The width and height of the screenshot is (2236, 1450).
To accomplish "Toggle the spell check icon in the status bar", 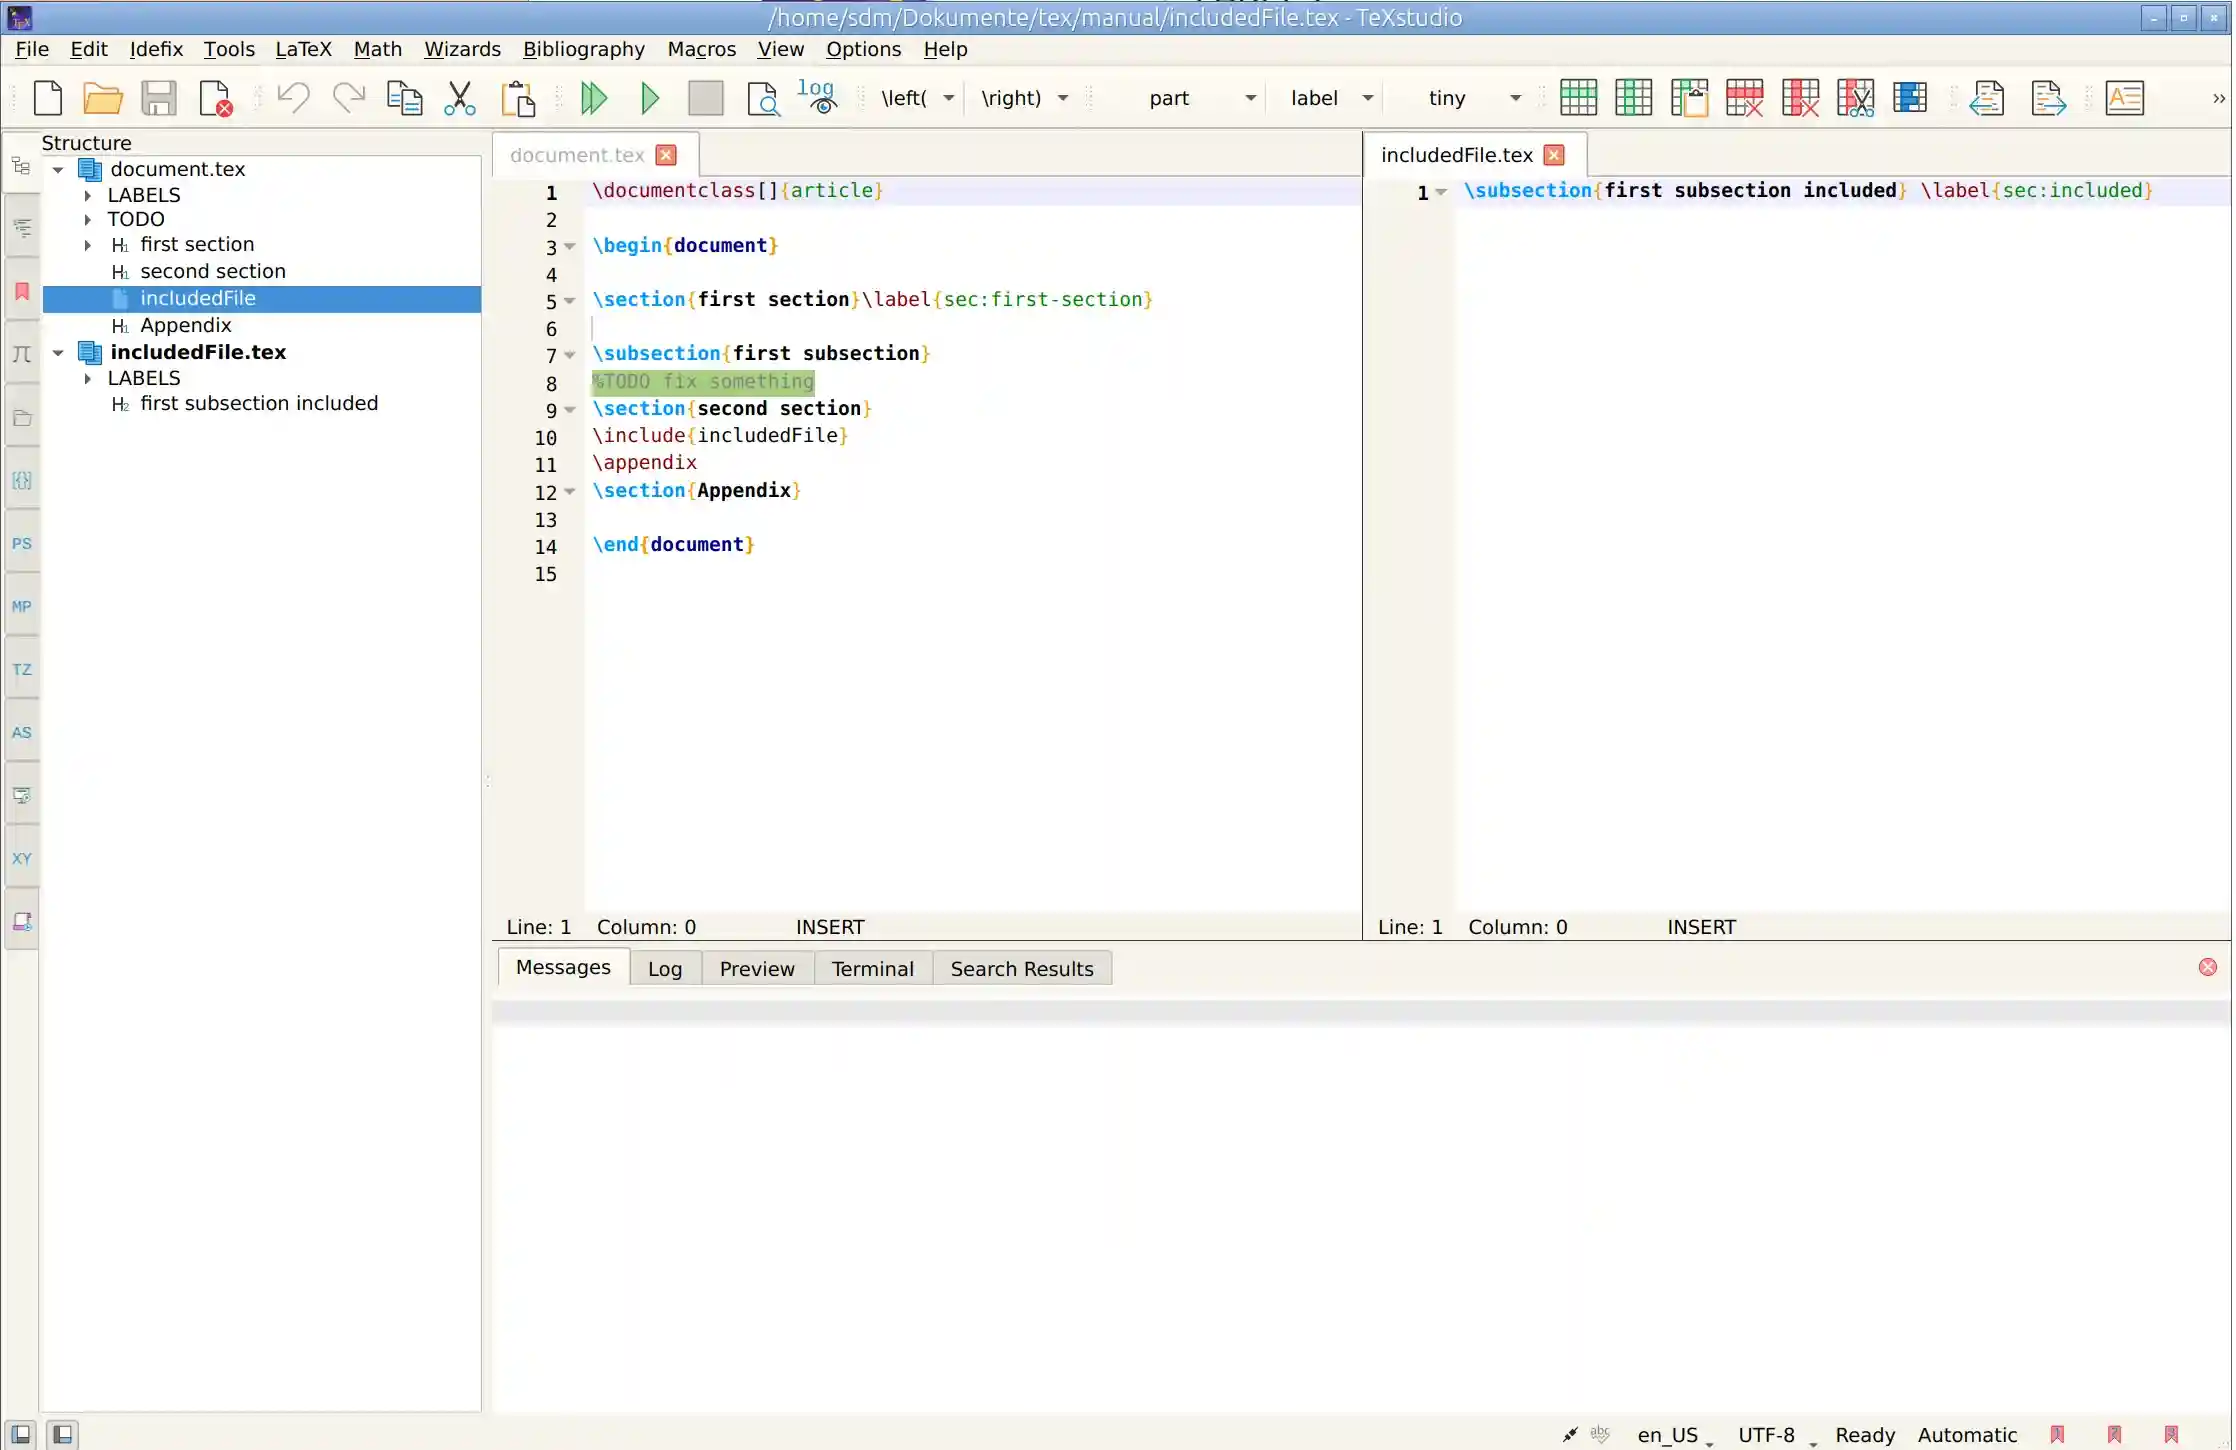I will 1600,1434.
